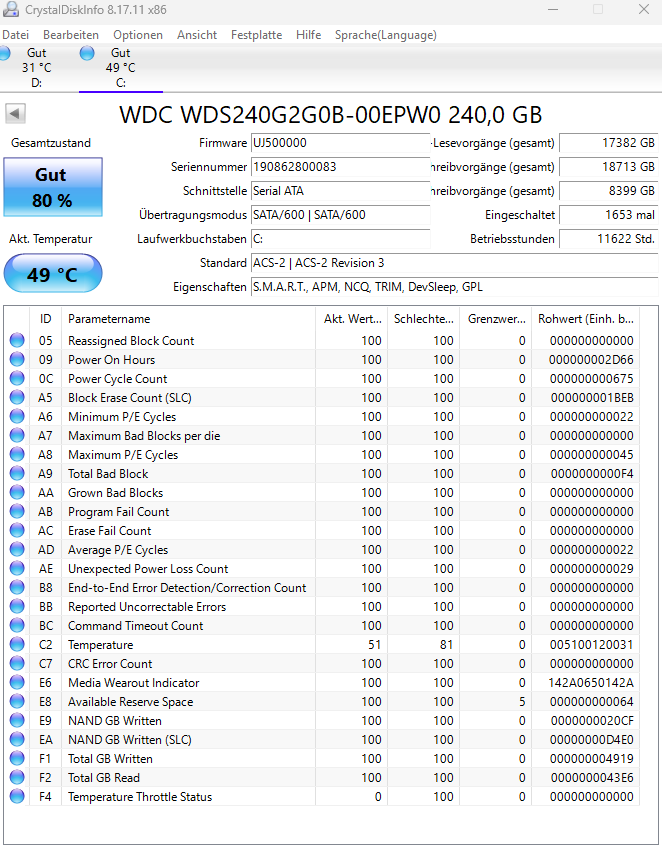Click status orb for Available Reserve Space
This screenshot has height=850, width=662.
click(17, 701)
